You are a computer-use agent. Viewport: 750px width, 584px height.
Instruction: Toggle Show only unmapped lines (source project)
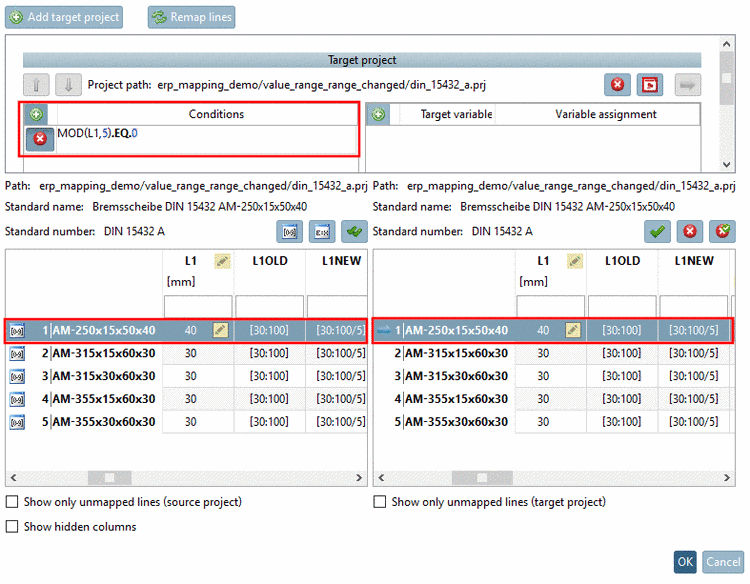tap(12, 502)
